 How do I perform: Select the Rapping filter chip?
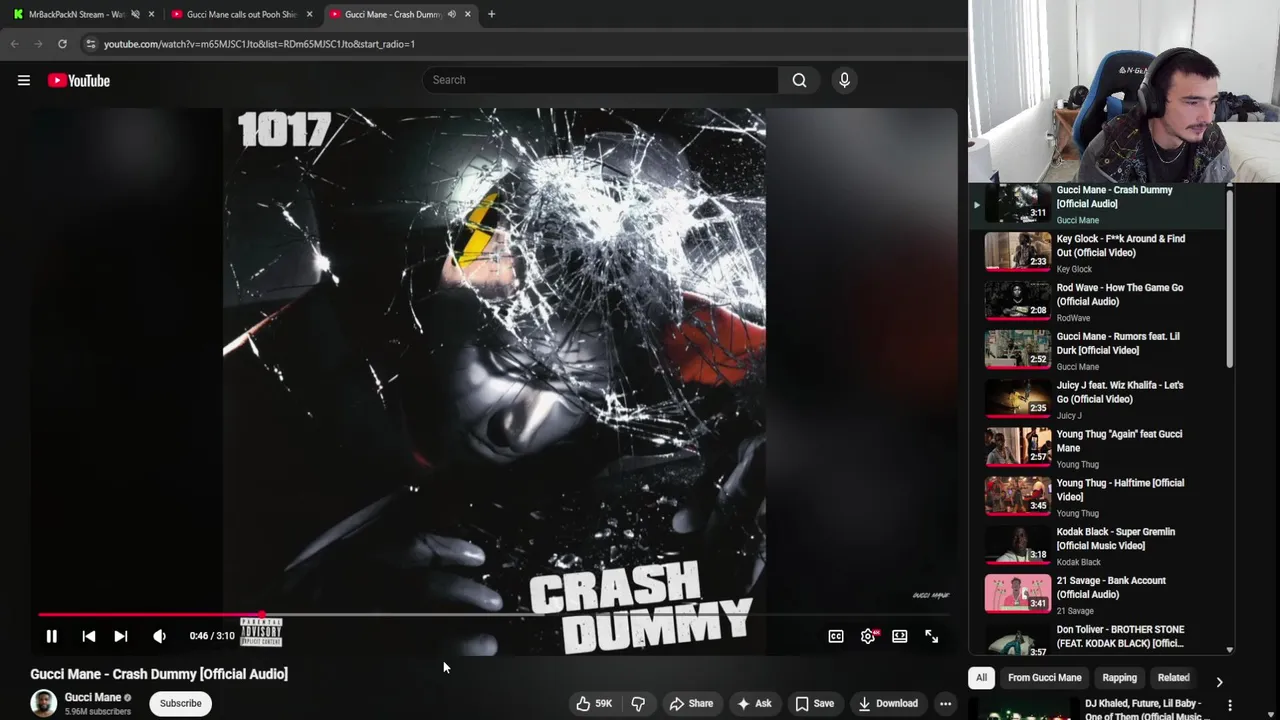pos(1119,678)
